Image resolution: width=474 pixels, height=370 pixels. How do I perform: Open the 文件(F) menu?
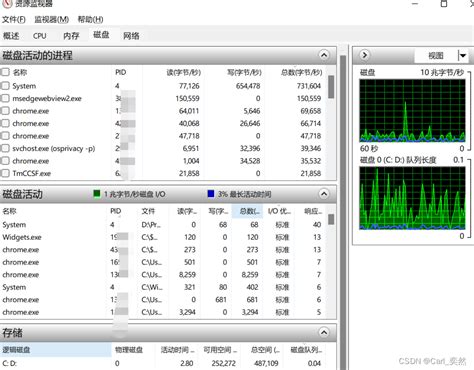14,19
